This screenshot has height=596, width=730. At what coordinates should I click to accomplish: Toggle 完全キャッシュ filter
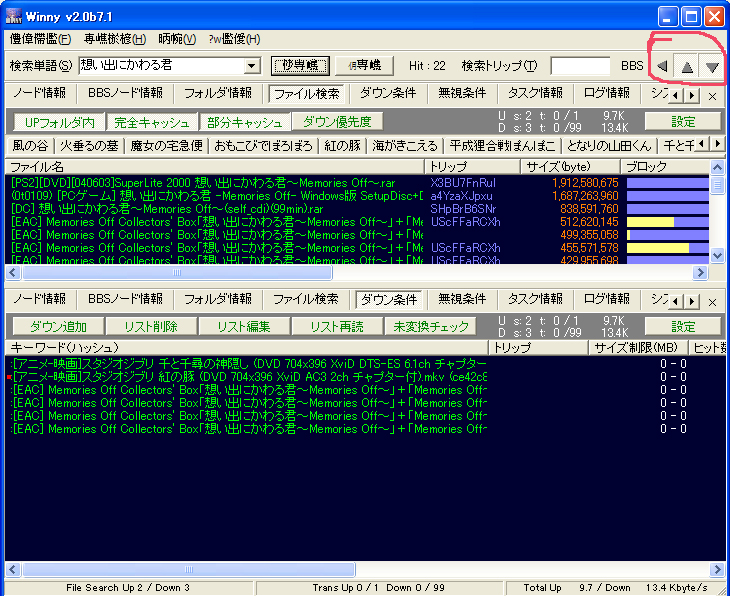tap(152, 122)
